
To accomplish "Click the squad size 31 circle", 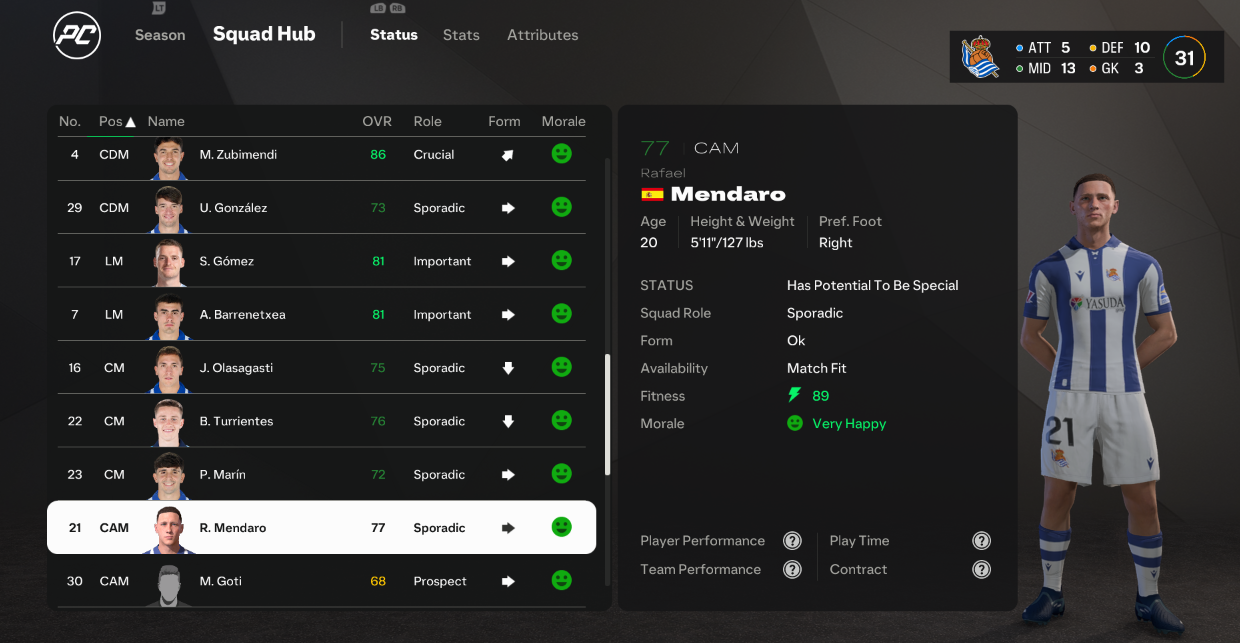I will tap(1184, 58).
